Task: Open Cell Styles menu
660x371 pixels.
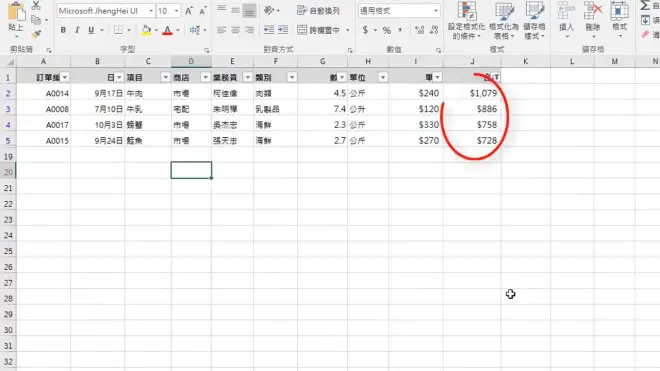Action: pyautogui.click(x=534, y=21)
